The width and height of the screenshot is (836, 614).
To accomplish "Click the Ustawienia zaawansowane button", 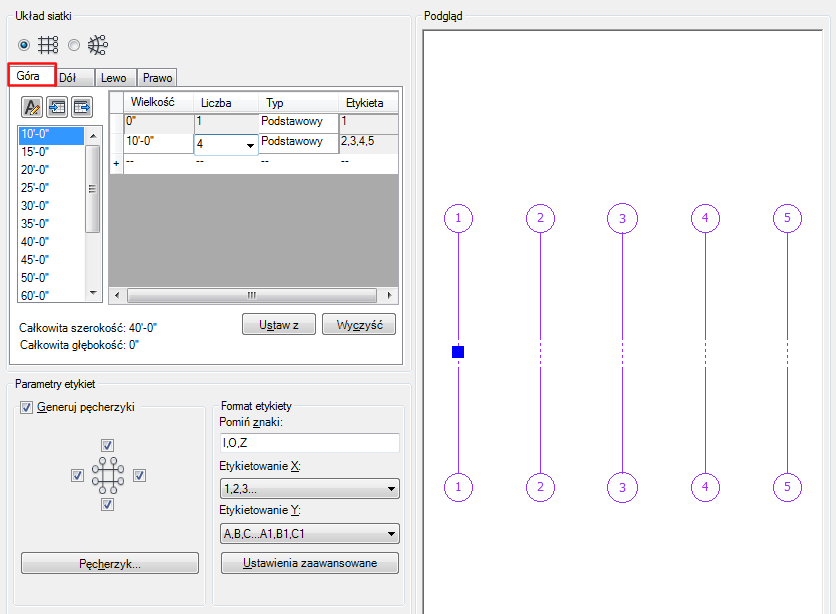I will [x=310, y=563].
